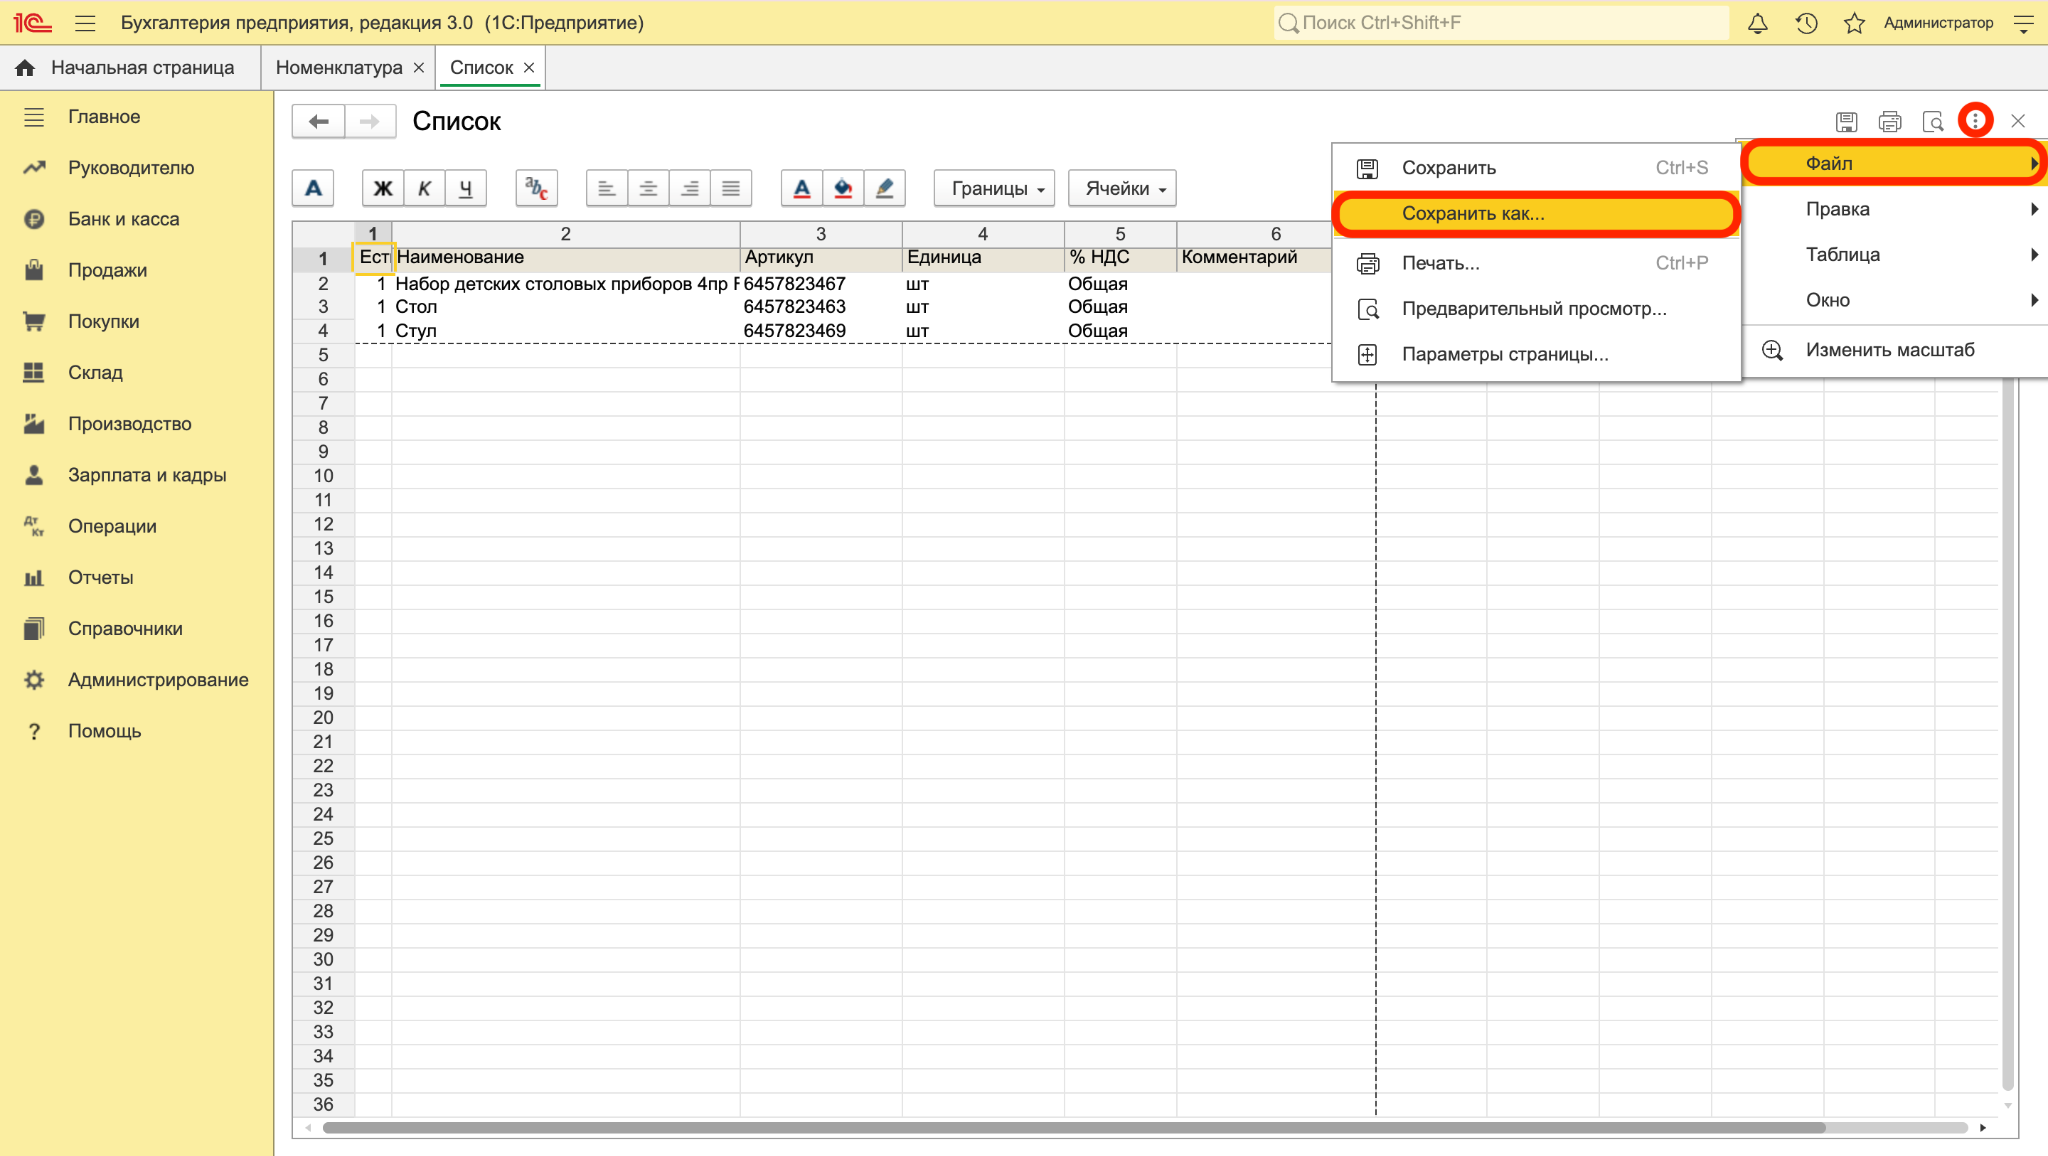Image resolution: width=2048 pixels, height=1156 pixels.
Task: Expand the Правка submenu
Action: pyautogui.click(x=1895, y=209)
